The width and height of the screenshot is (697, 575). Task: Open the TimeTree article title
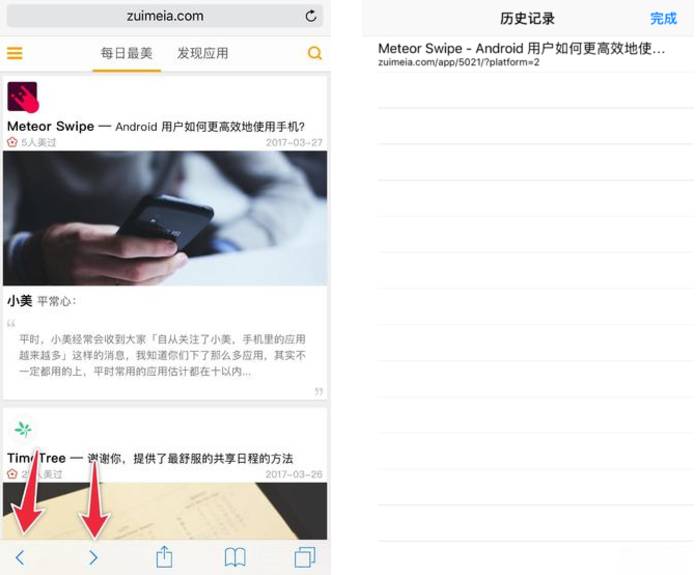coord(150,458)
